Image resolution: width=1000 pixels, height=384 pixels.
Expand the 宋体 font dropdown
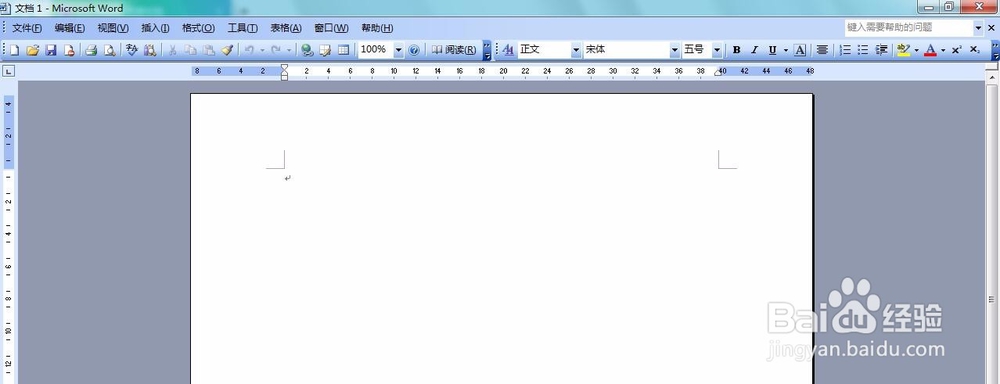coord(675,50)
